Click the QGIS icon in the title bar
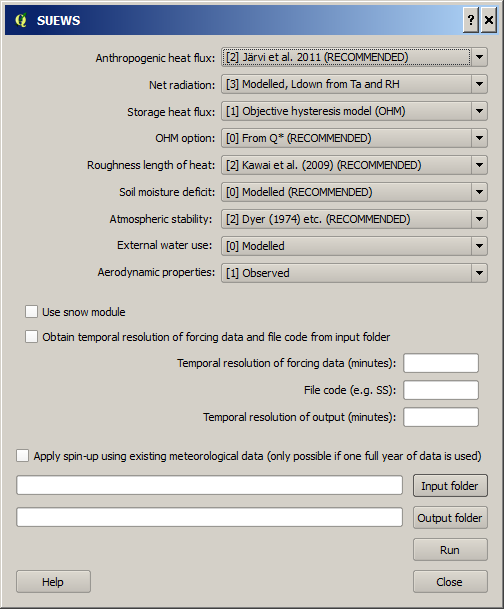This screenshot has width=504, height=609. click(21, 20)
